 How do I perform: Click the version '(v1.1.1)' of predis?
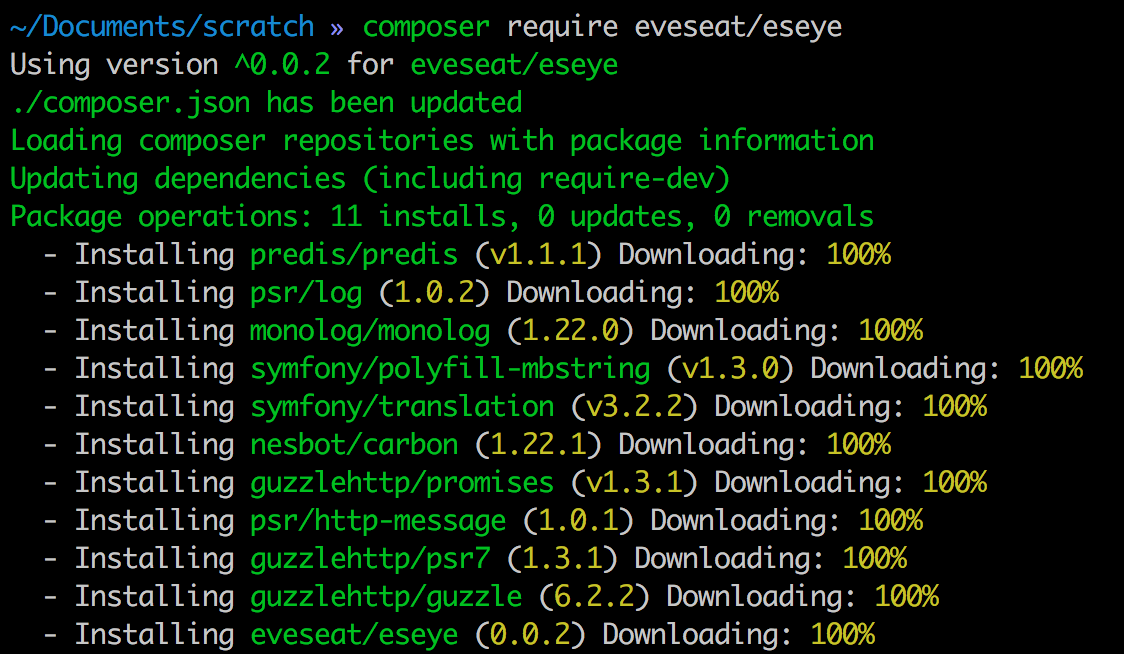538,255
